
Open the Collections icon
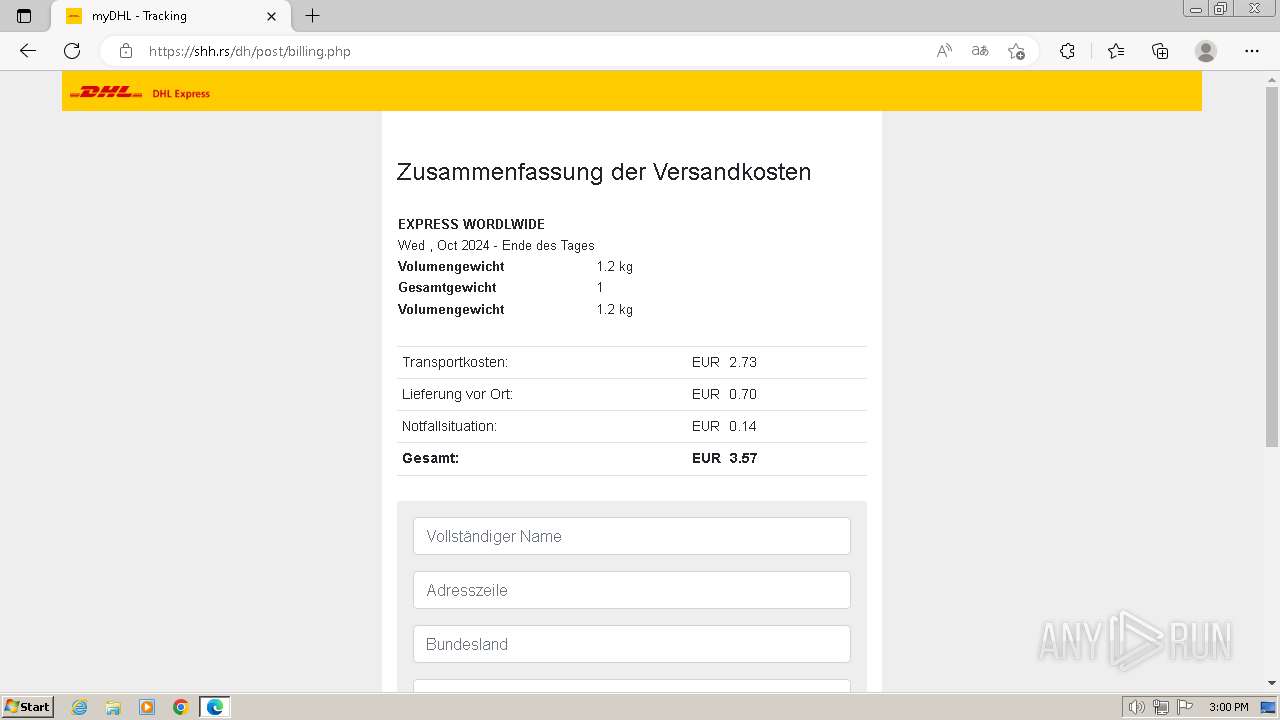click(1160, 51)
